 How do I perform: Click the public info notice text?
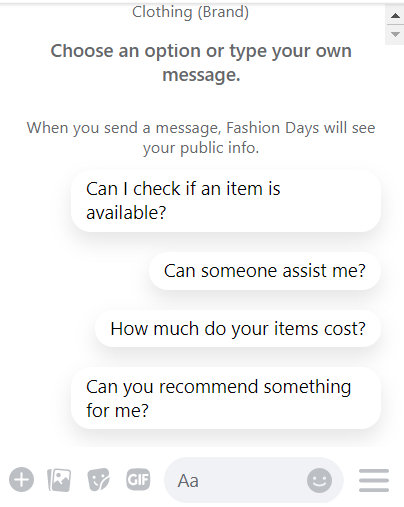[x=201, y=138]
